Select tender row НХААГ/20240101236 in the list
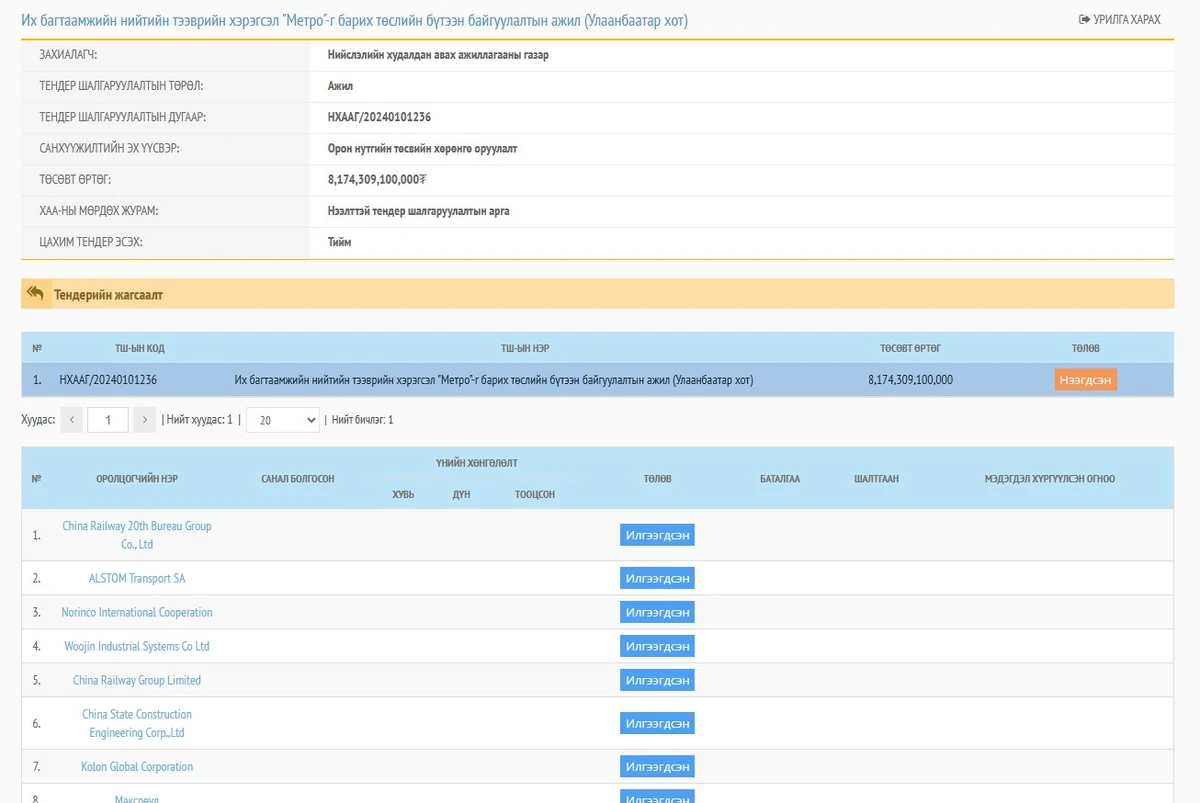Image resolution: width=1200 pixels, height=803 pixels. tap(108, 380)
